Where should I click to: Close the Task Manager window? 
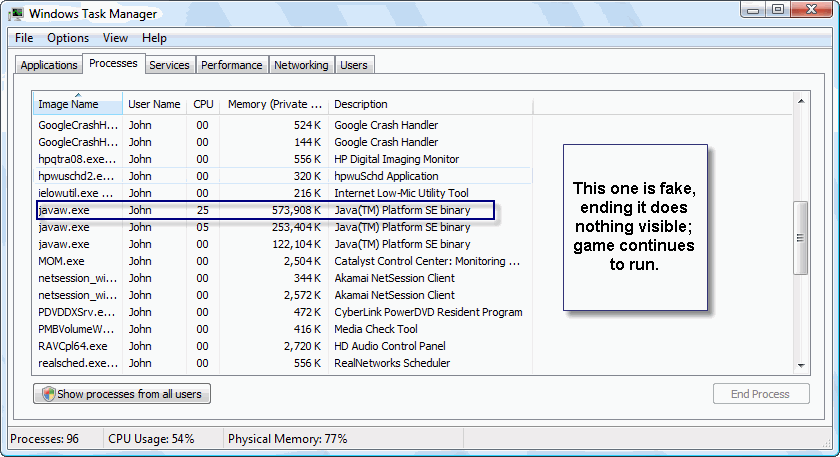click(x=812, y=9)
